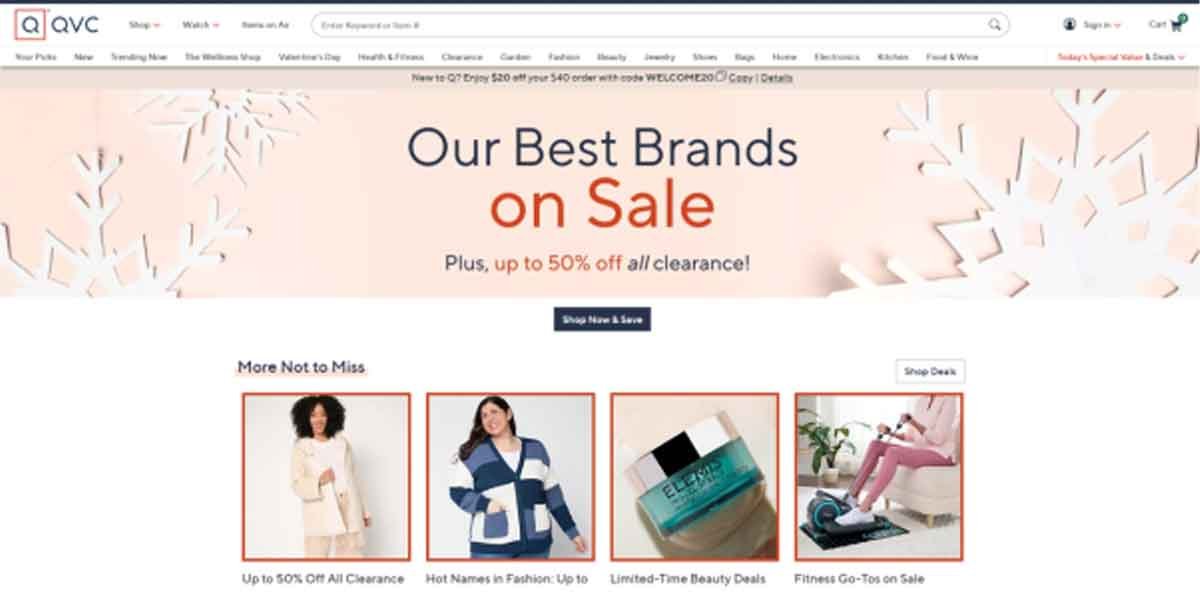The height and width of the screenshot is (600, 1200).
Task: Open the Sign In dropdown arrow
Action: pyautogui.click(x=1117, y=26)
